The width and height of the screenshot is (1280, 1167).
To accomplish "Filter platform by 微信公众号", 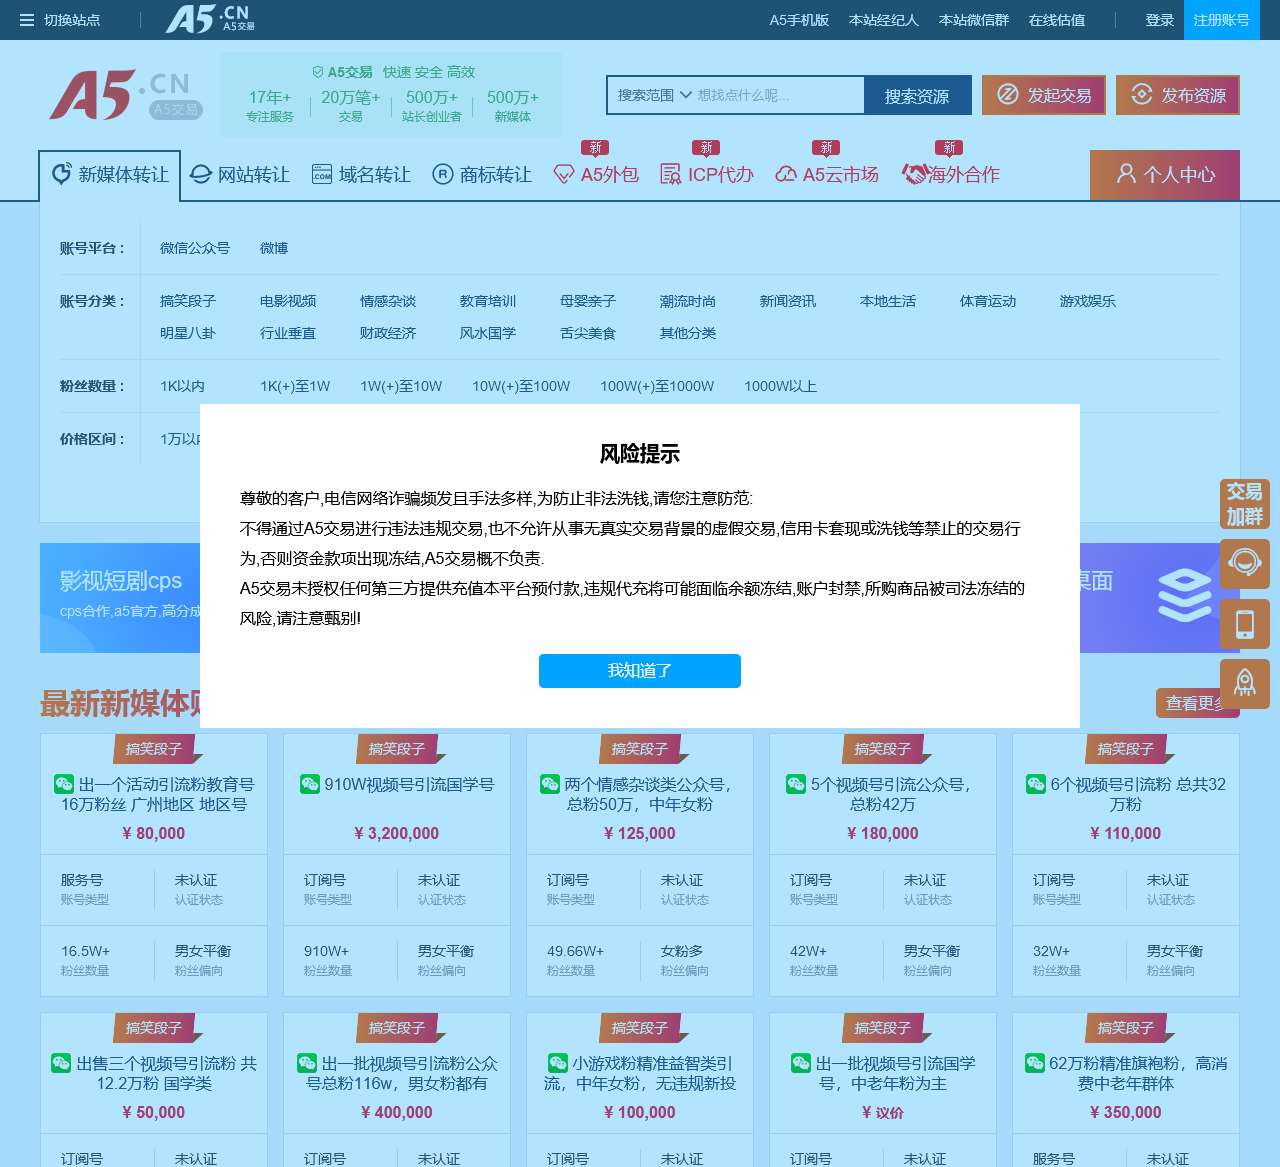I will point(195,248).
